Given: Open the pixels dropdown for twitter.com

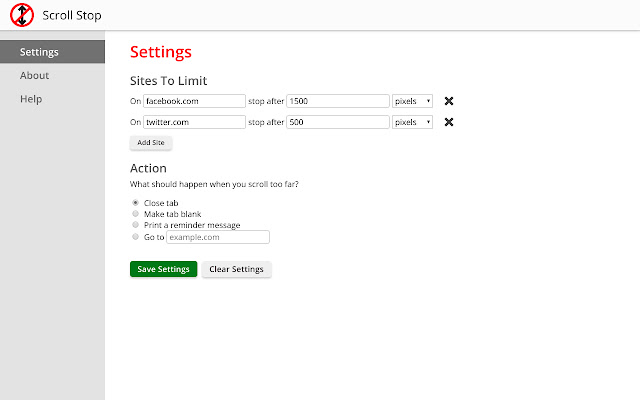Looking at the screenshot, I should (x=412, y=122).
